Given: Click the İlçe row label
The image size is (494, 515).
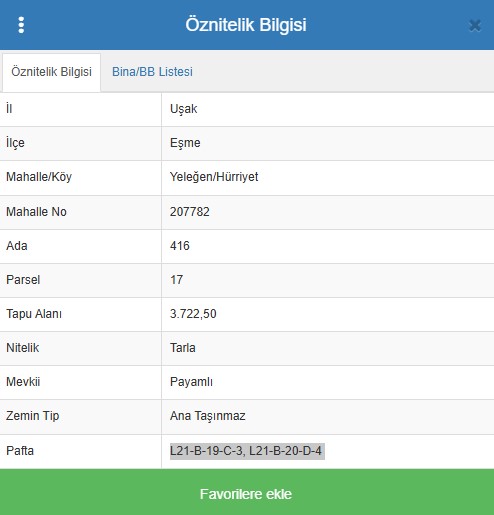Looking at the screenshot, I should [x=15, y=143].
